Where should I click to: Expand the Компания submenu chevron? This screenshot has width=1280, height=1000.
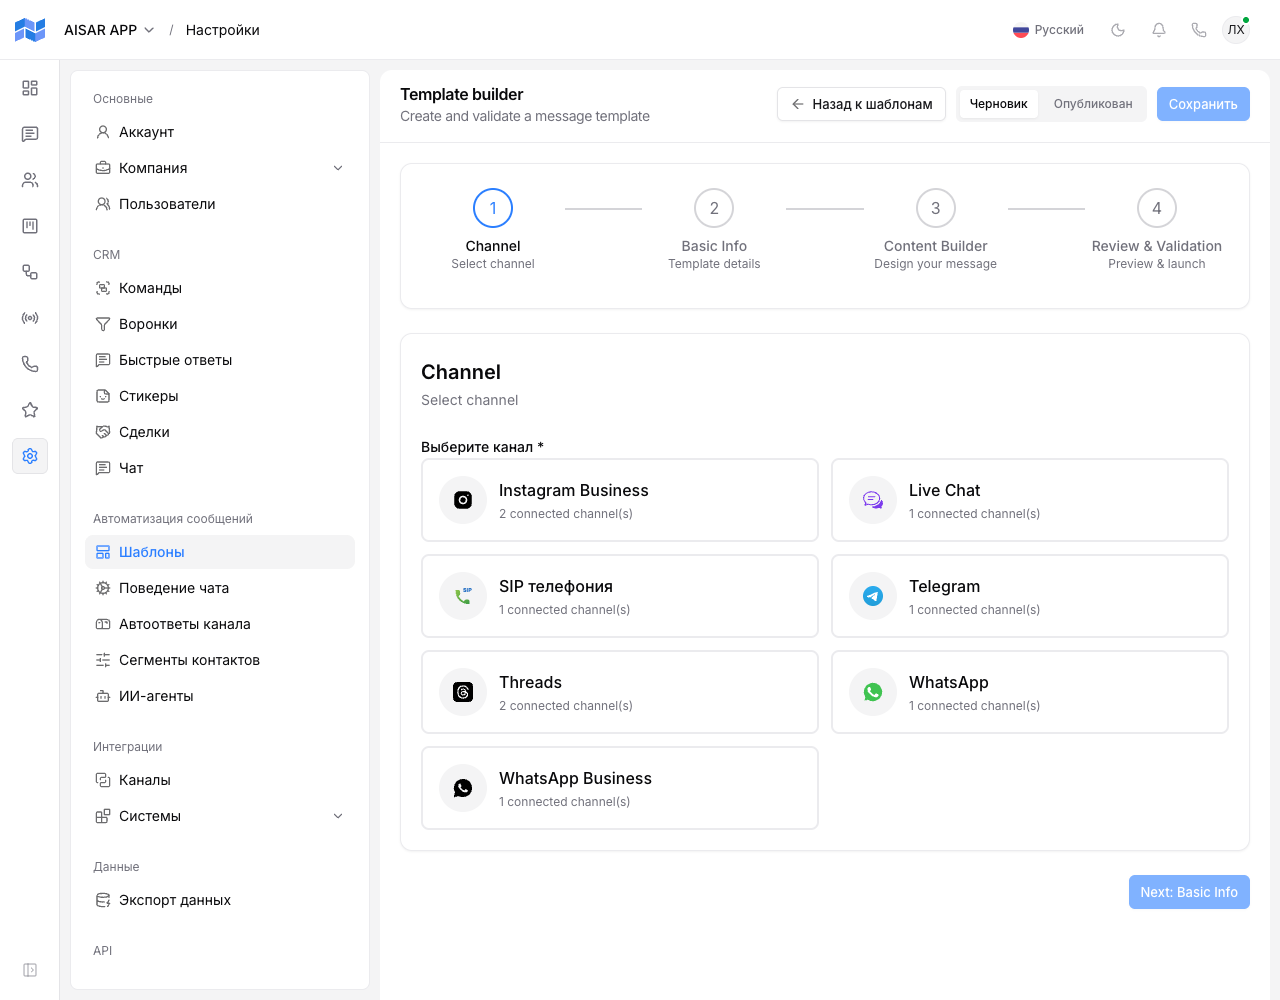[x=338, y=168]
